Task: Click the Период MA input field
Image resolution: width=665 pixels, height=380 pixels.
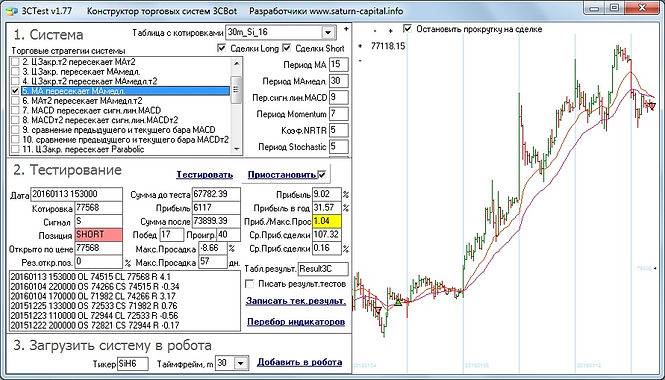Action: 338,64
